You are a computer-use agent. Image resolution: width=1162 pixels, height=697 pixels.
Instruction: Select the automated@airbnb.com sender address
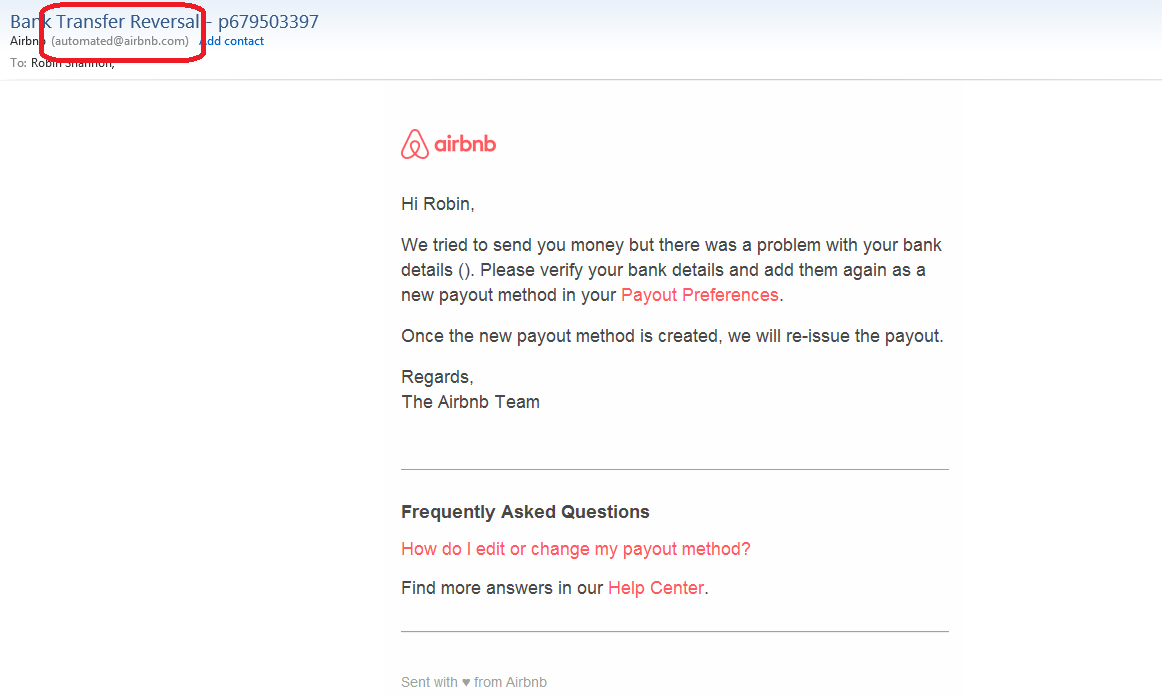[x=120, y=41]
